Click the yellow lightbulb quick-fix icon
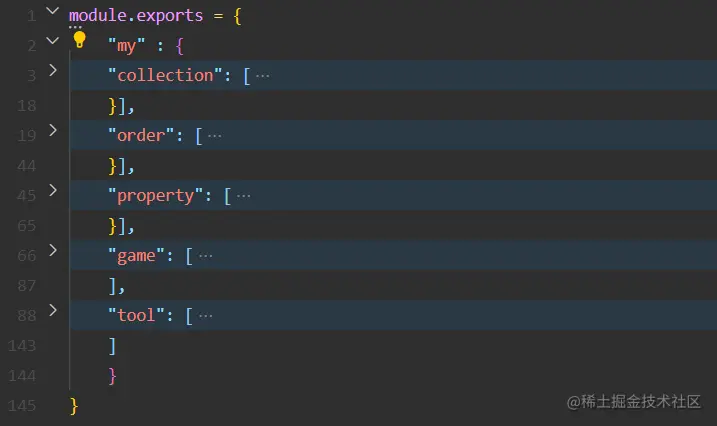This screenshot has height=426, width=717. 80,40
